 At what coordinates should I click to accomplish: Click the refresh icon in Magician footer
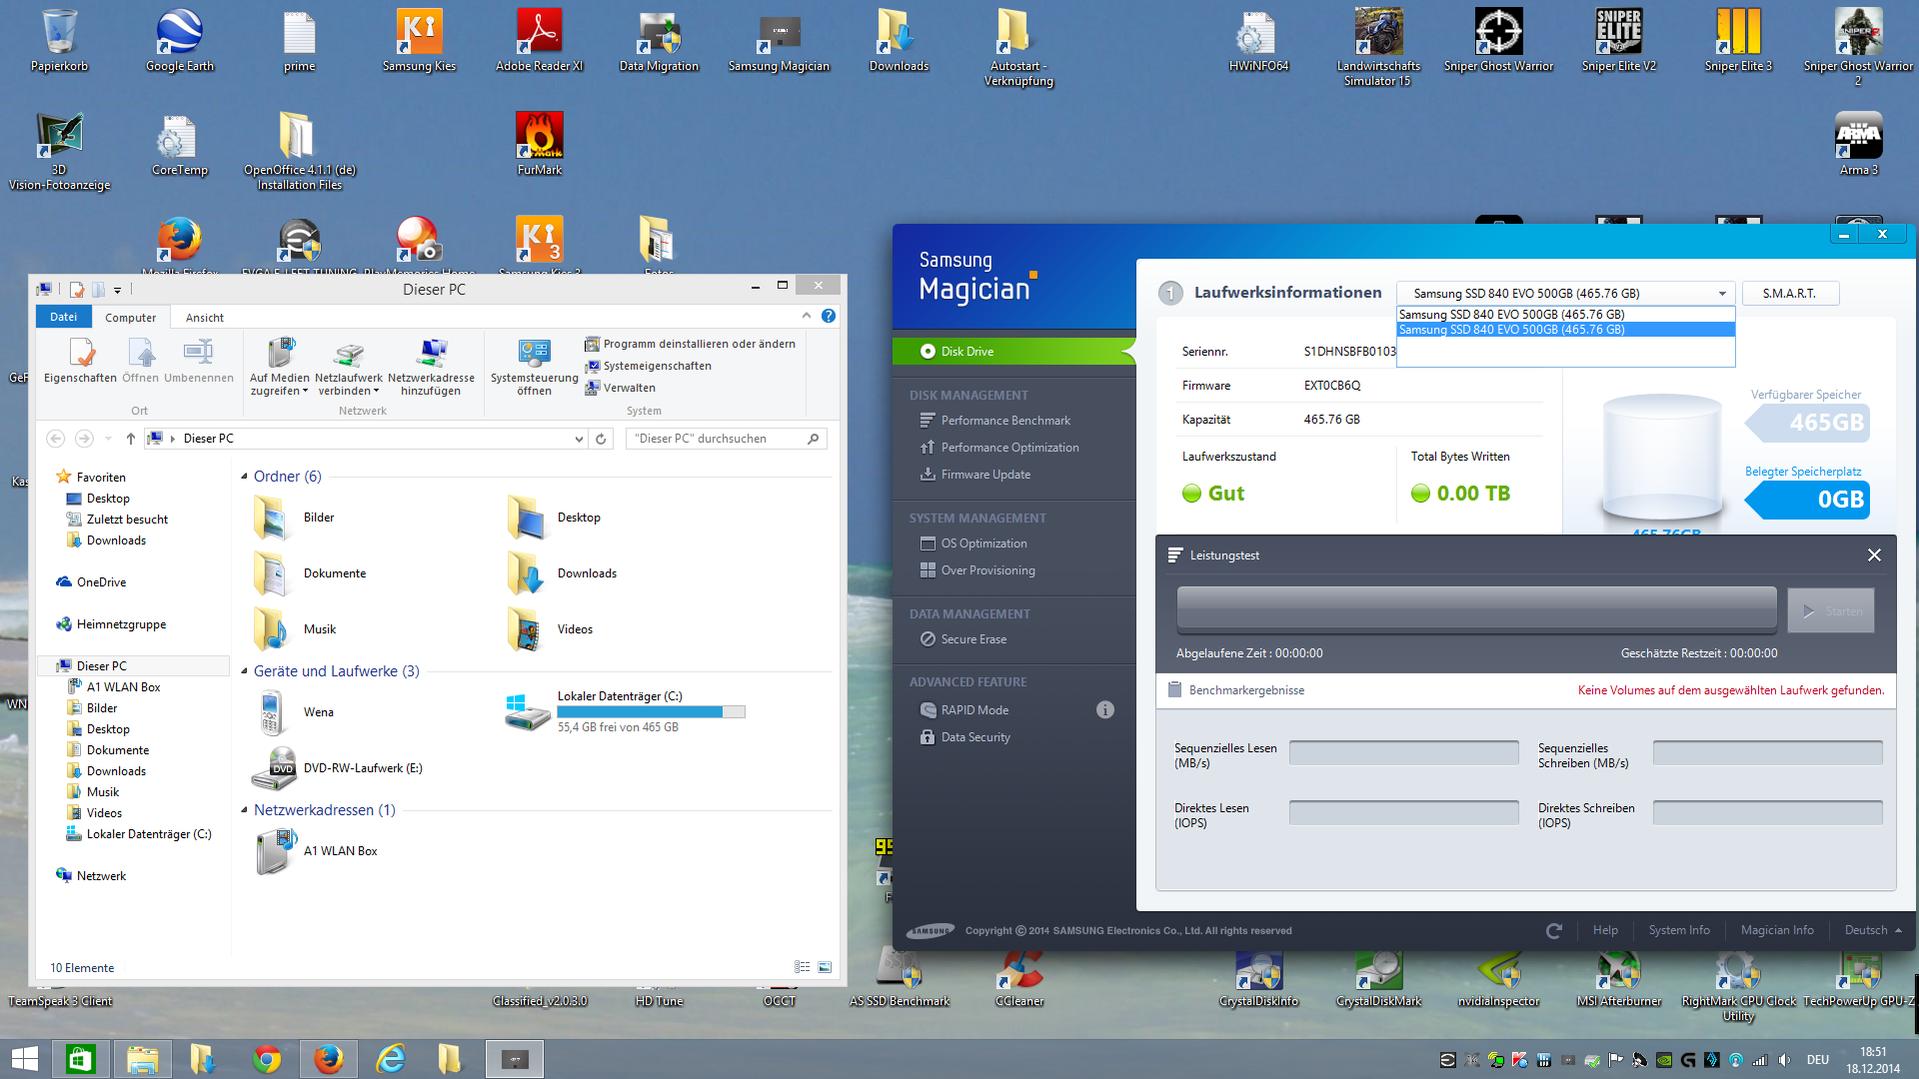(1554, 931)
